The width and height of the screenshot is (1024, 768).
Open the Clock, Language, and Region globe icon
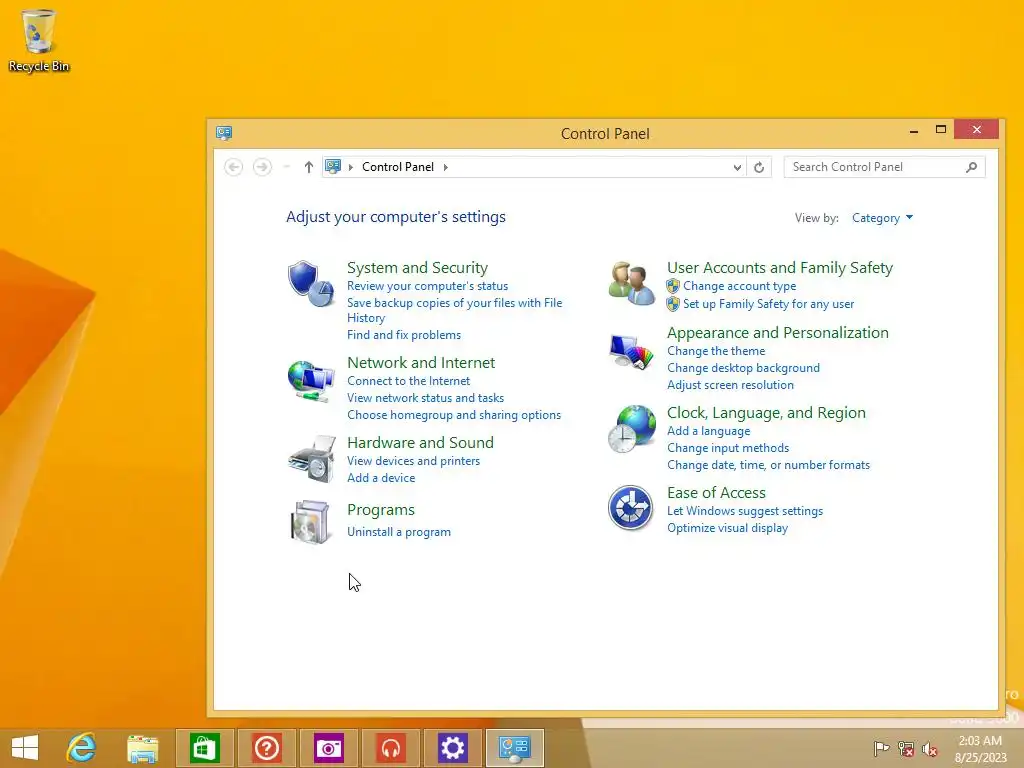631,428
